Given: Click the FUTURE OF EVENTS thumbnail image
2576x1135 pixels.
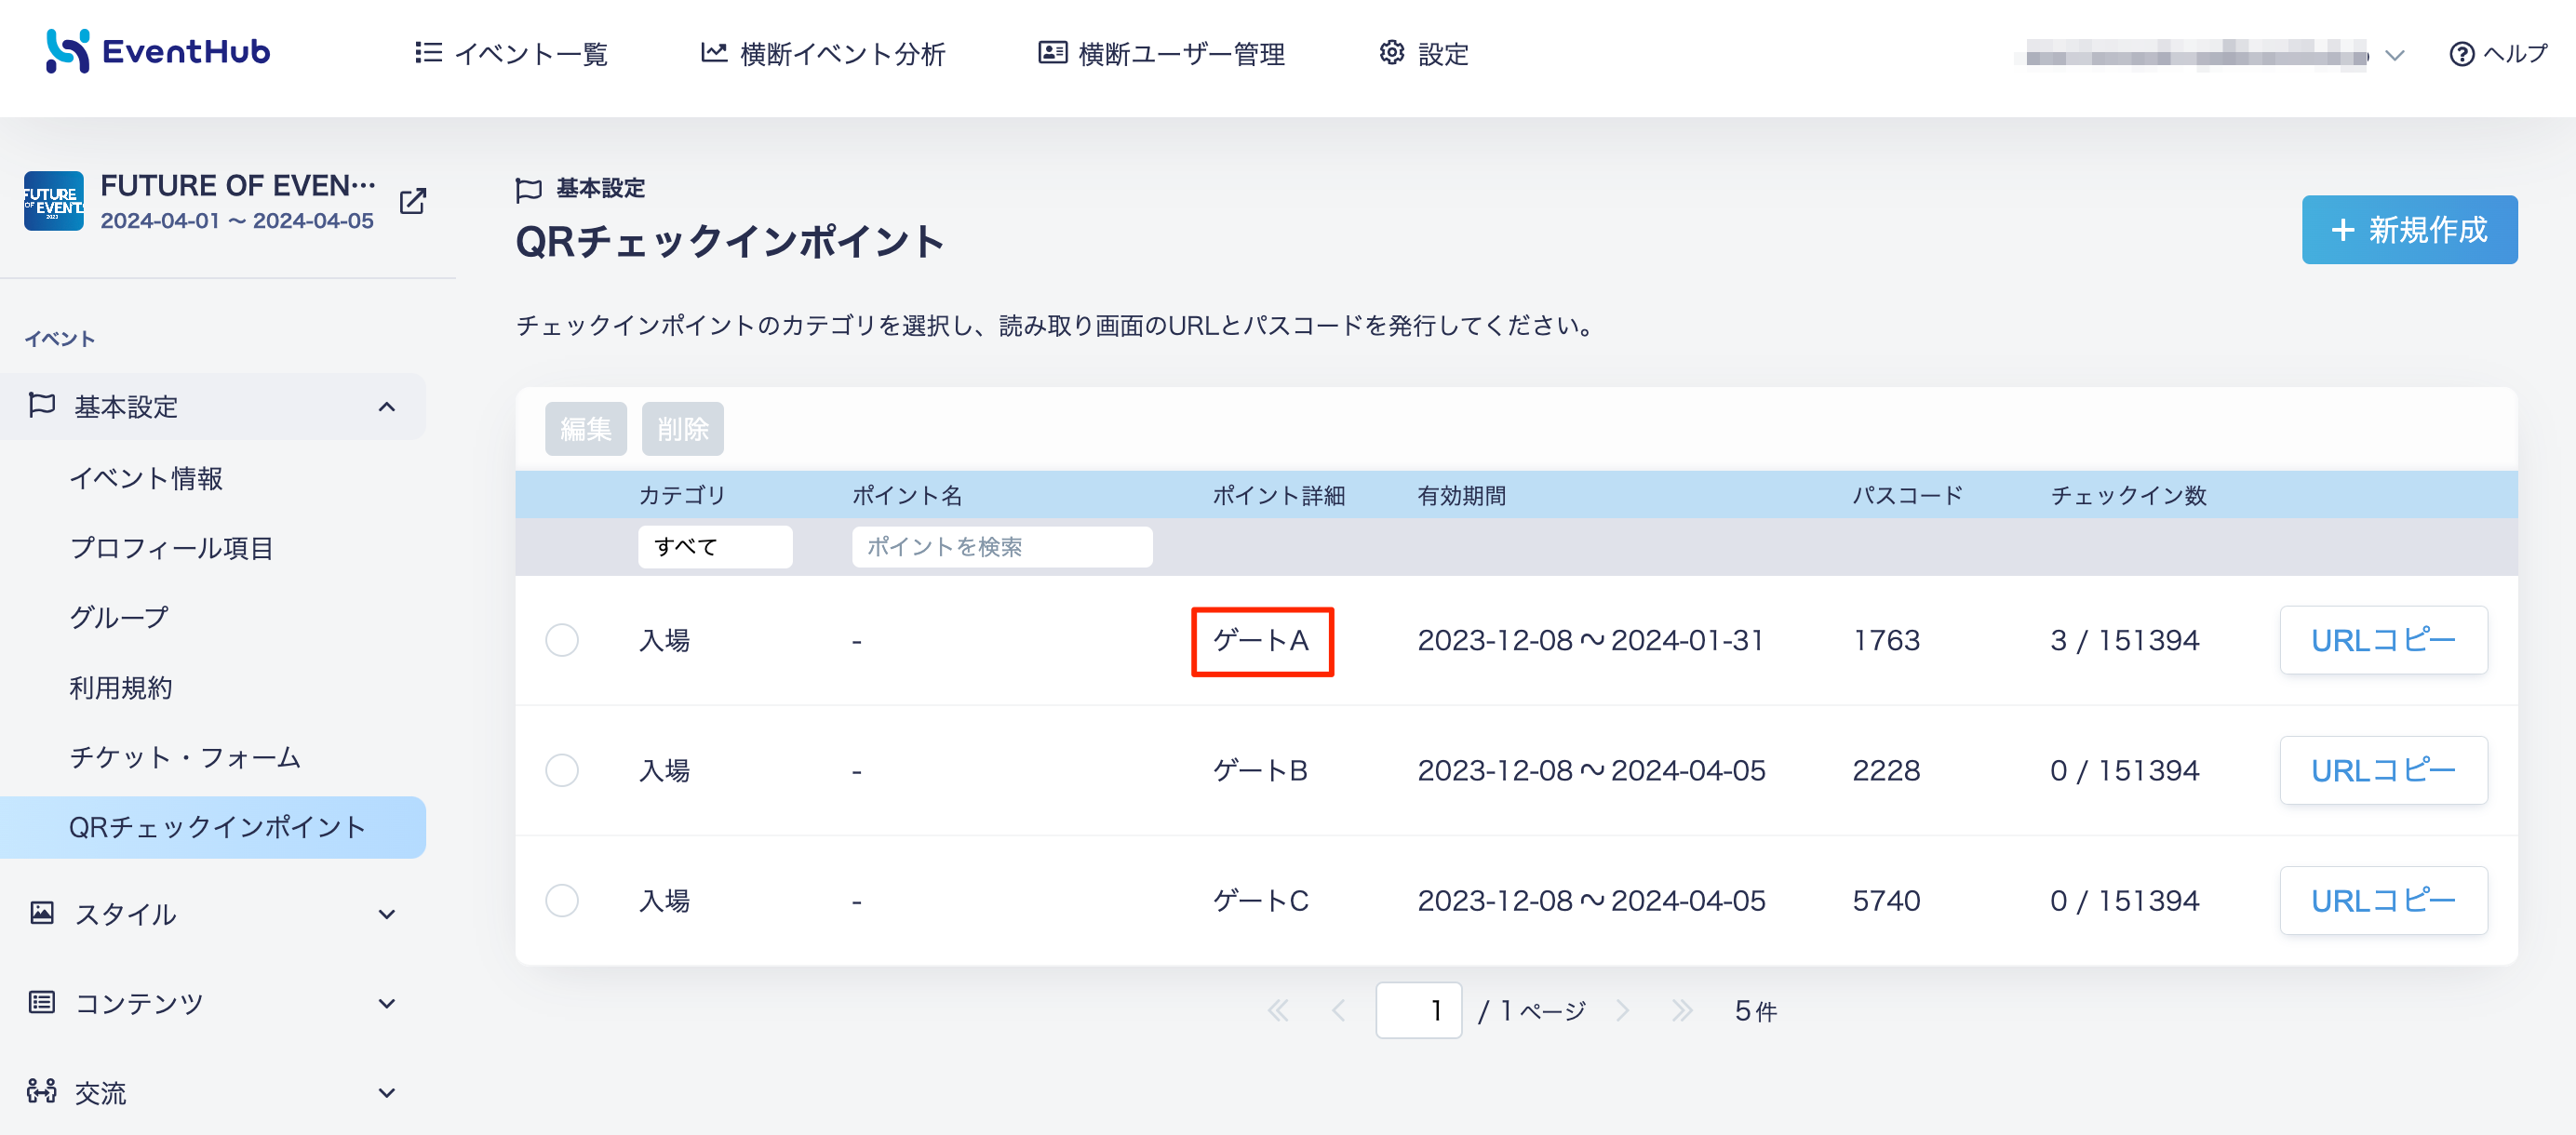Looking at the screenshot, I should coord(54,201).
